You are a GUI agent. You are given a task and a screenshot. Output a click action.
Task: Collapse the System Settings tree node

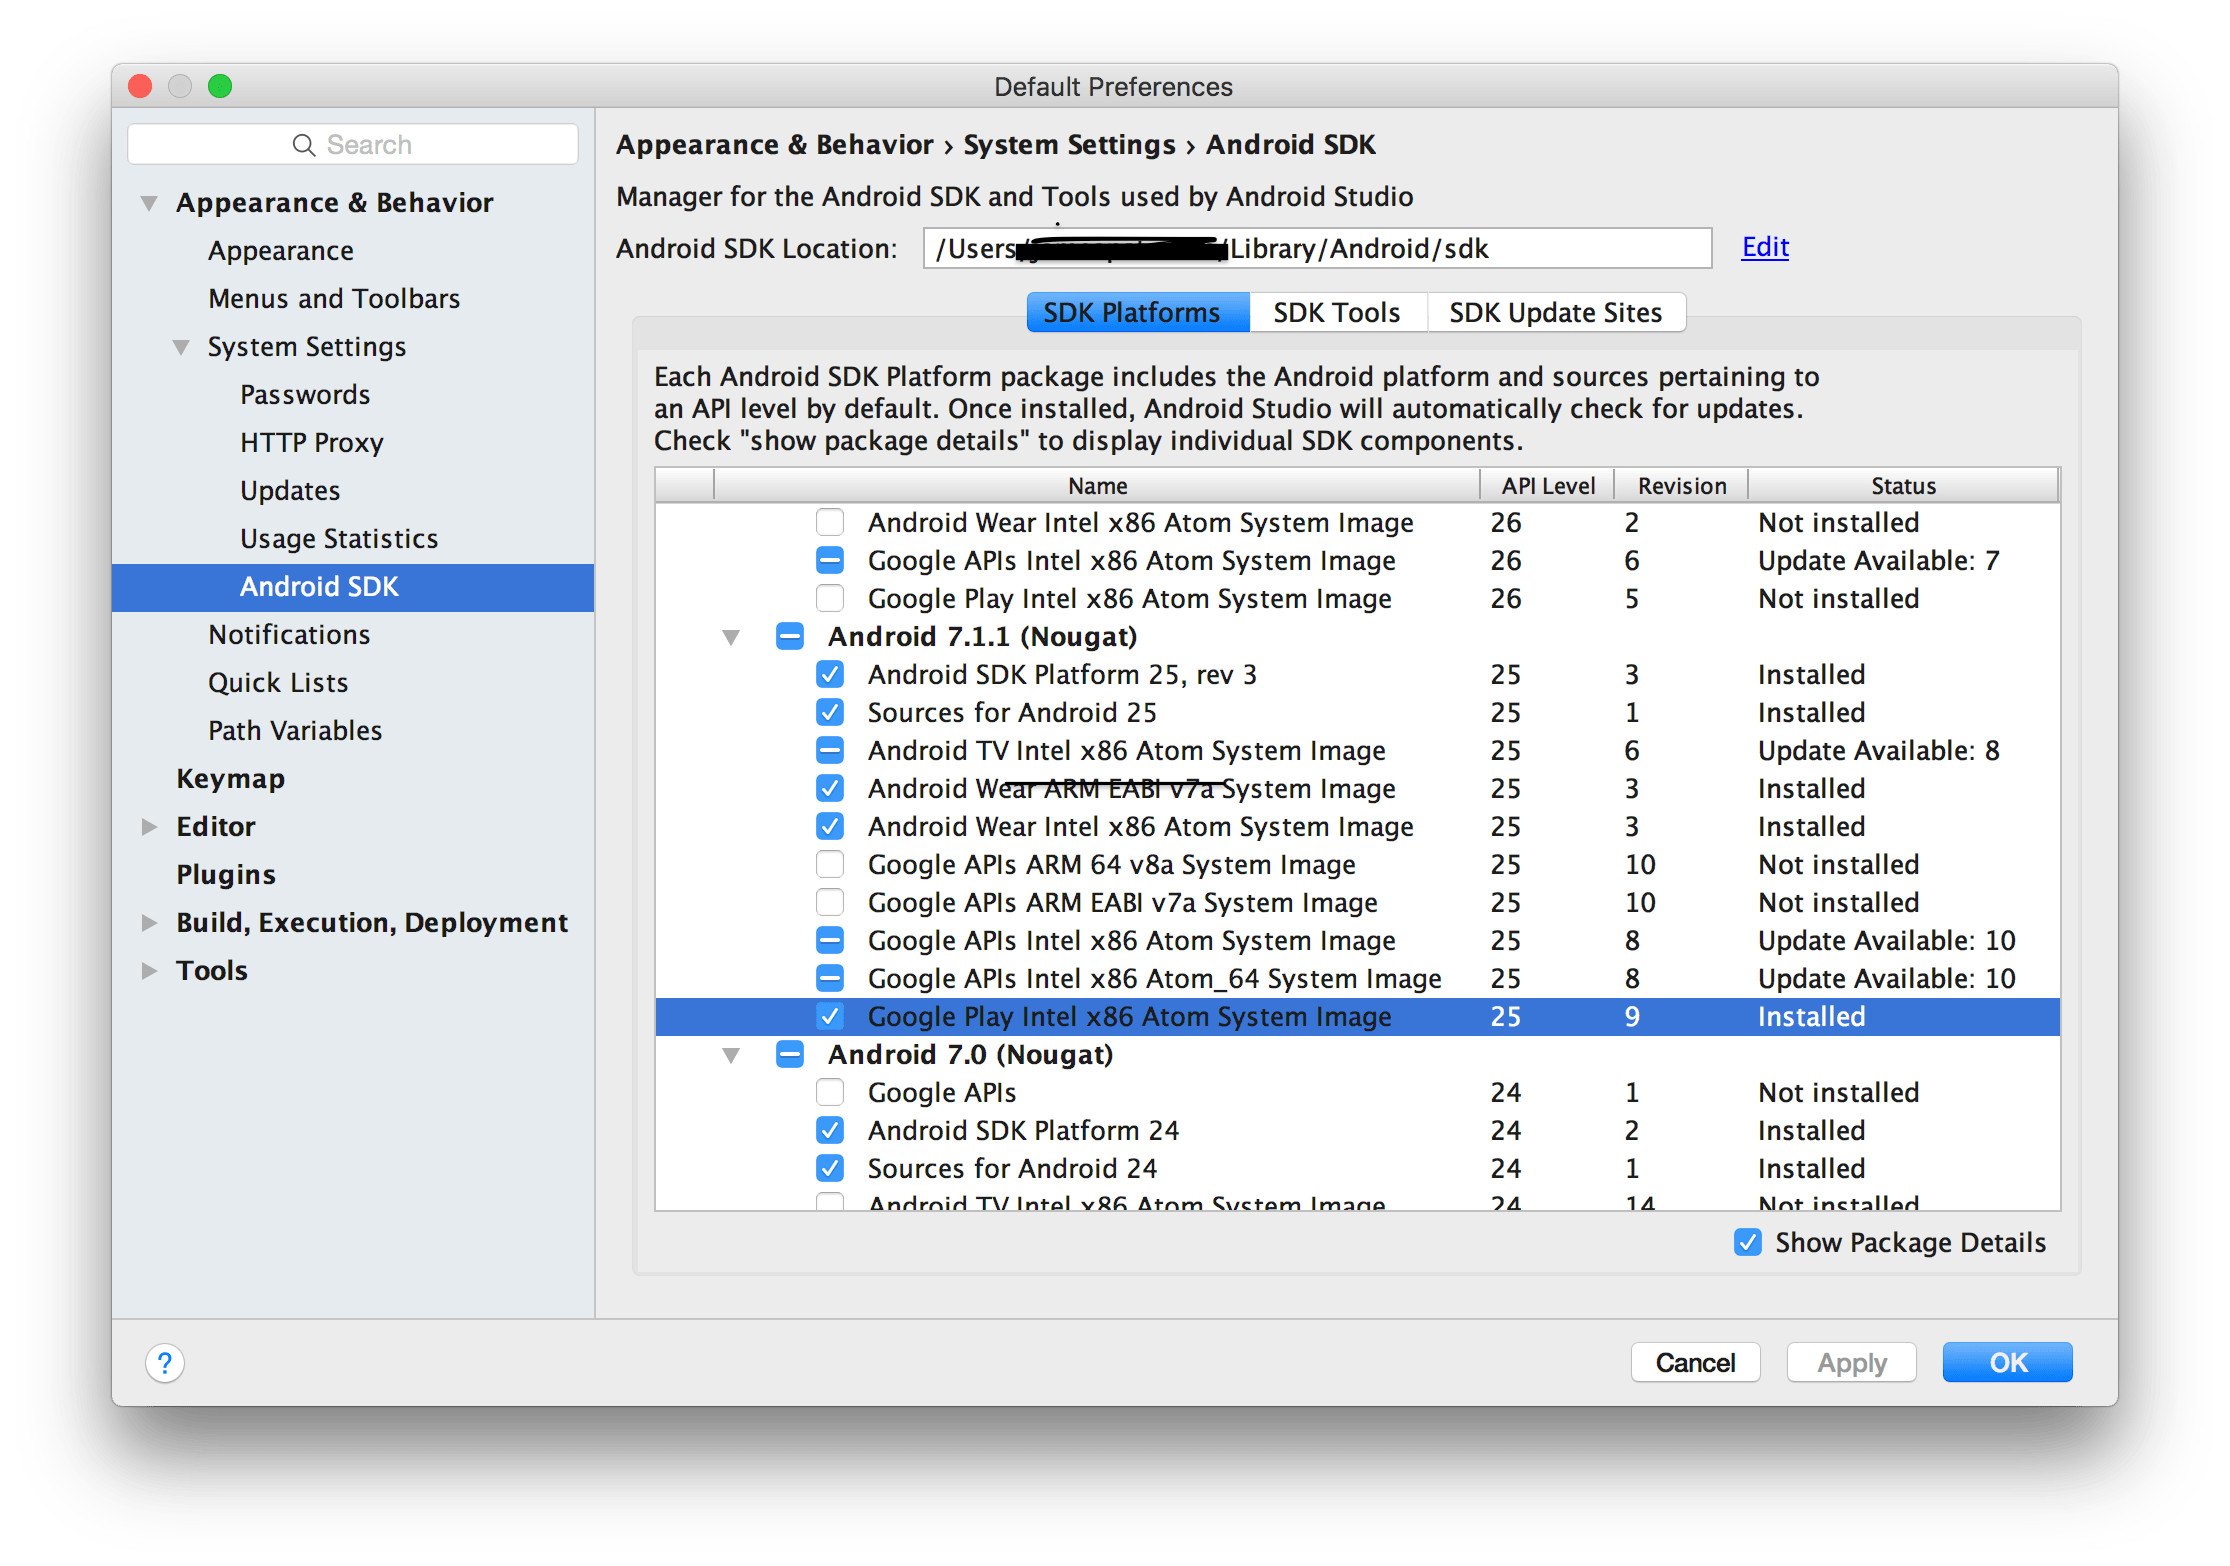[x=181, y=347]
